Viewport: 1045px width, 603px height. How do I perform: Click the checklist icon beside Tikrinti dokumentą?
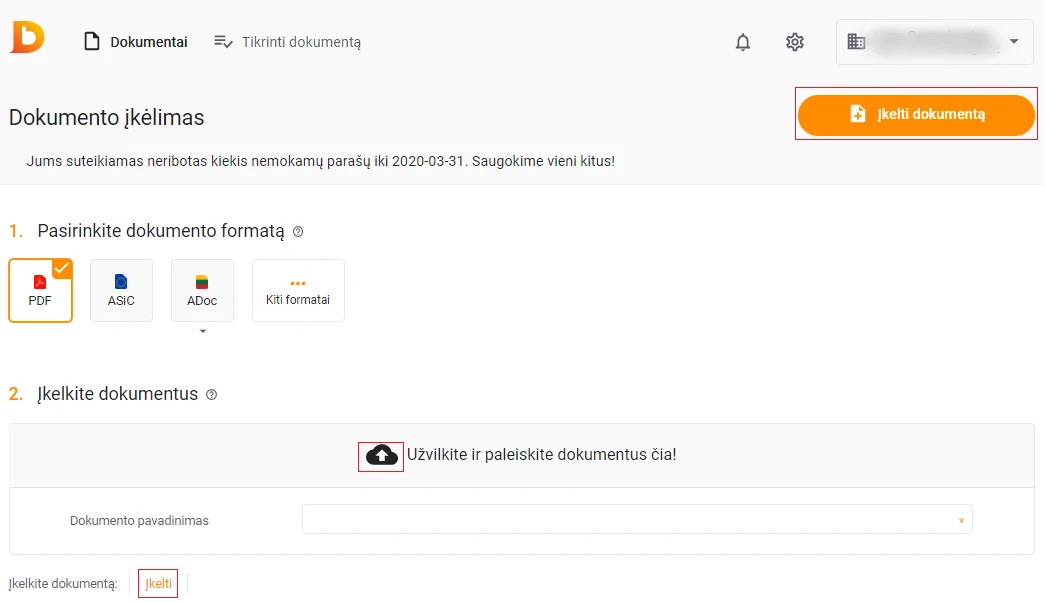tap(223, 42)
